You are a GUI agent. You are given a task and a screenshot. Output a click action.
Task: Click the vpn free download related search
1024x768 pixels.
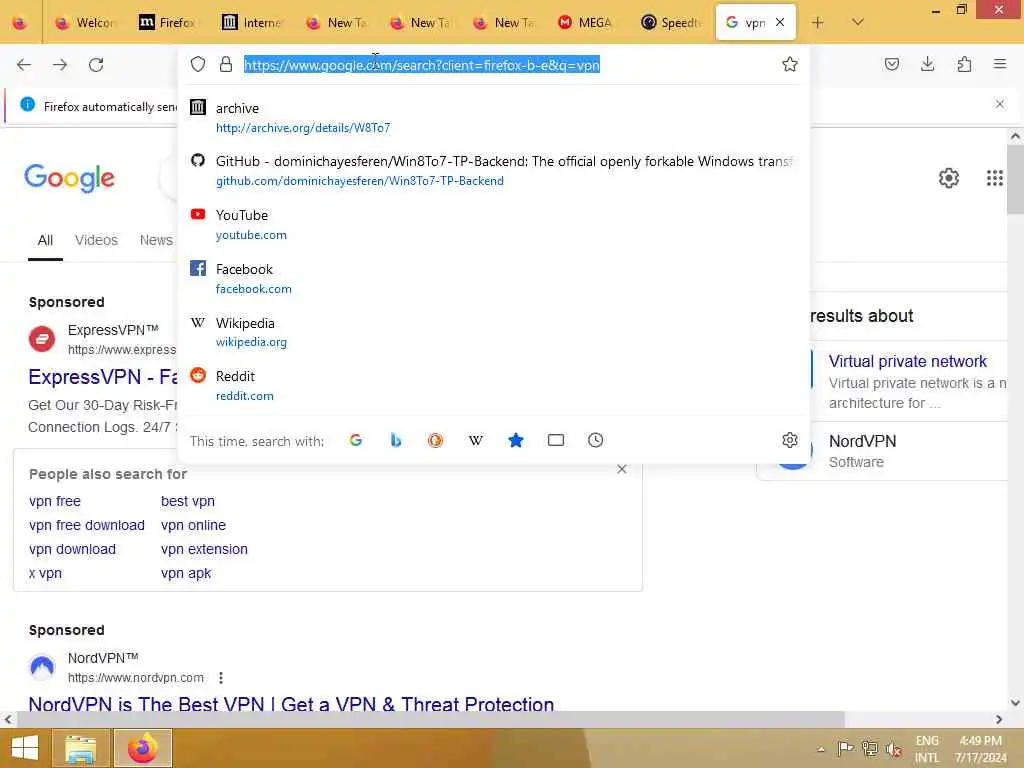87,525
